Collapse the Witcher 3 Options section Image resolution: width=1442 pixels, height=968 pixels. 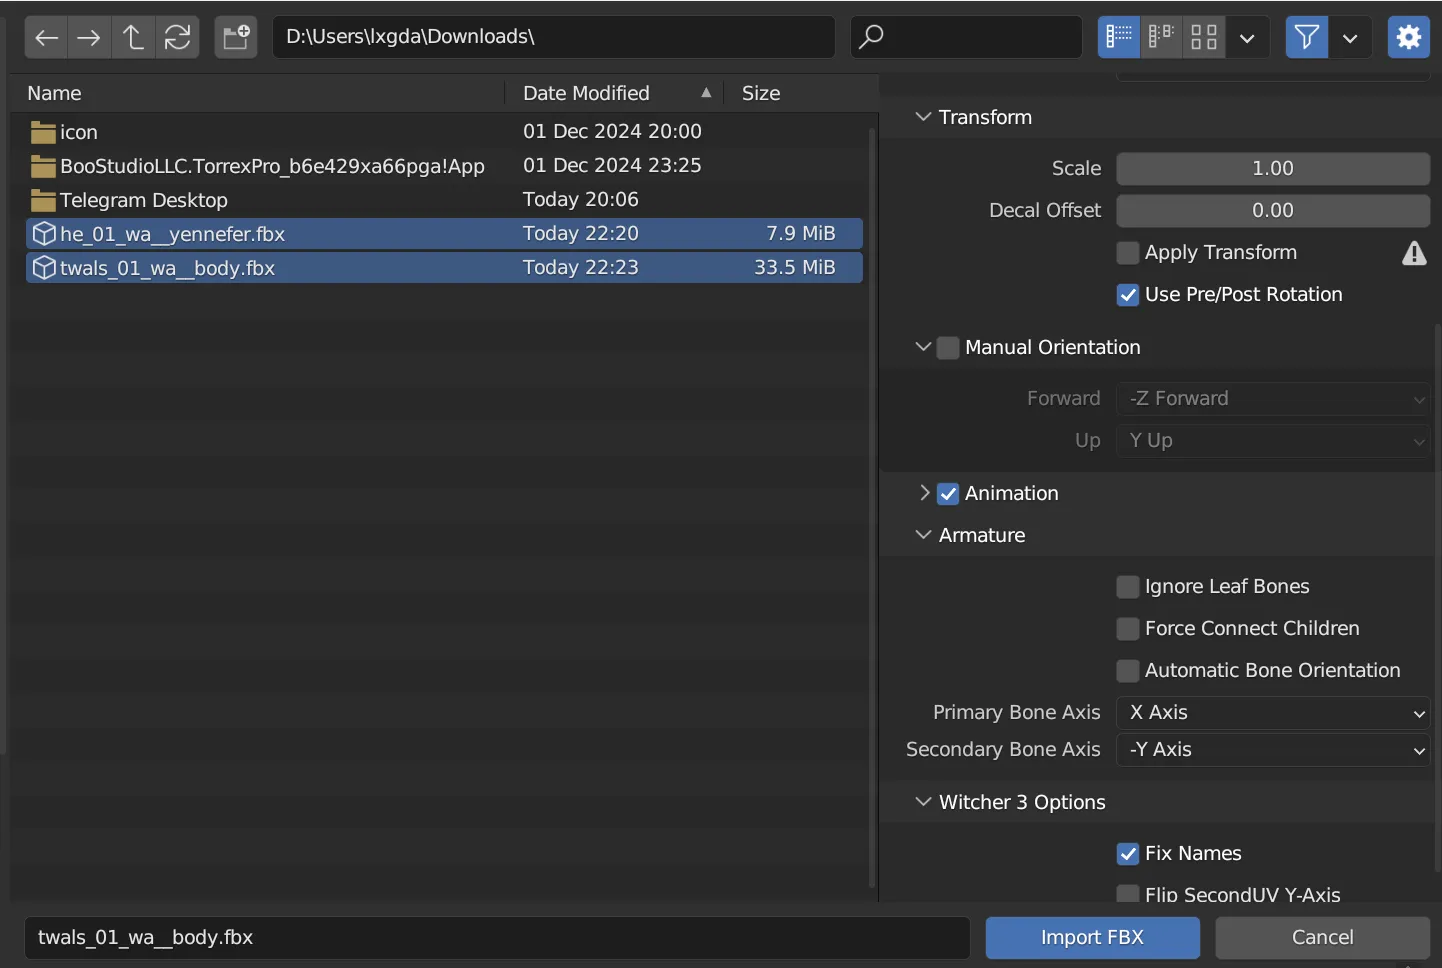coord(922,801)
